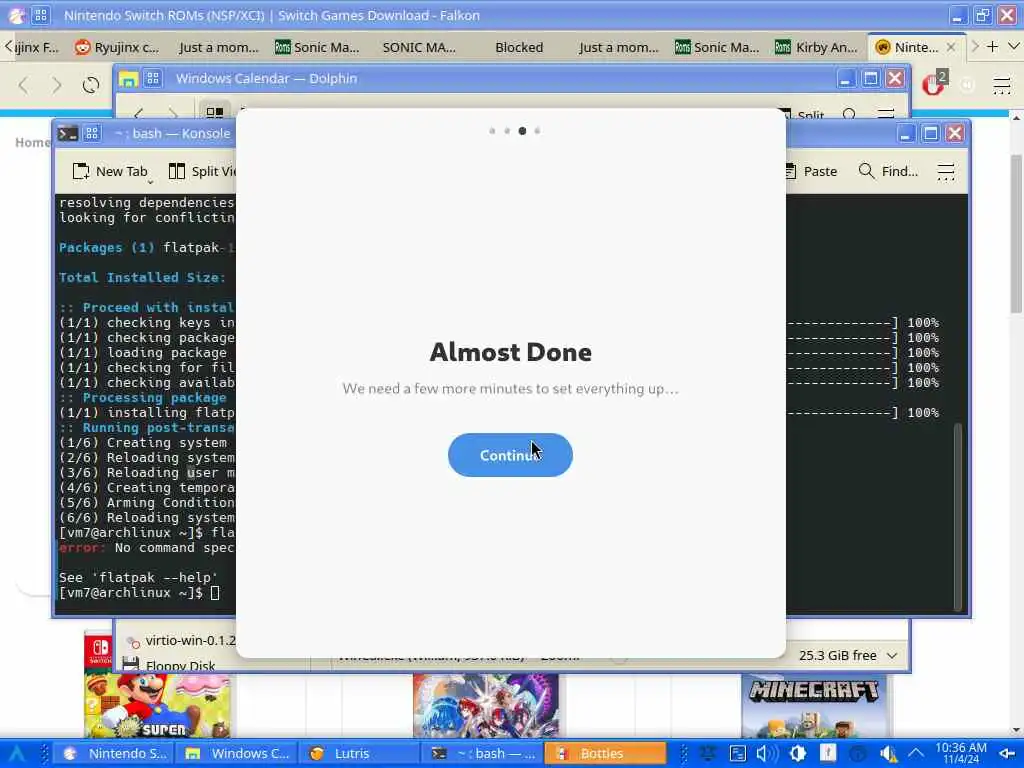Click the Konsole terminal window-menu icon
1024x768 pixels.
tap(68, 133)
